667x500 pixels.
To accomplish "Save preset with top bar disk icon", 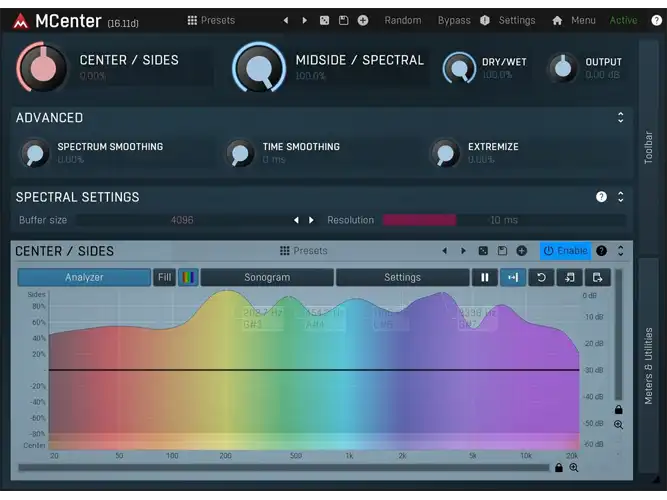I will pyautogui.click(x=343, y=20).
